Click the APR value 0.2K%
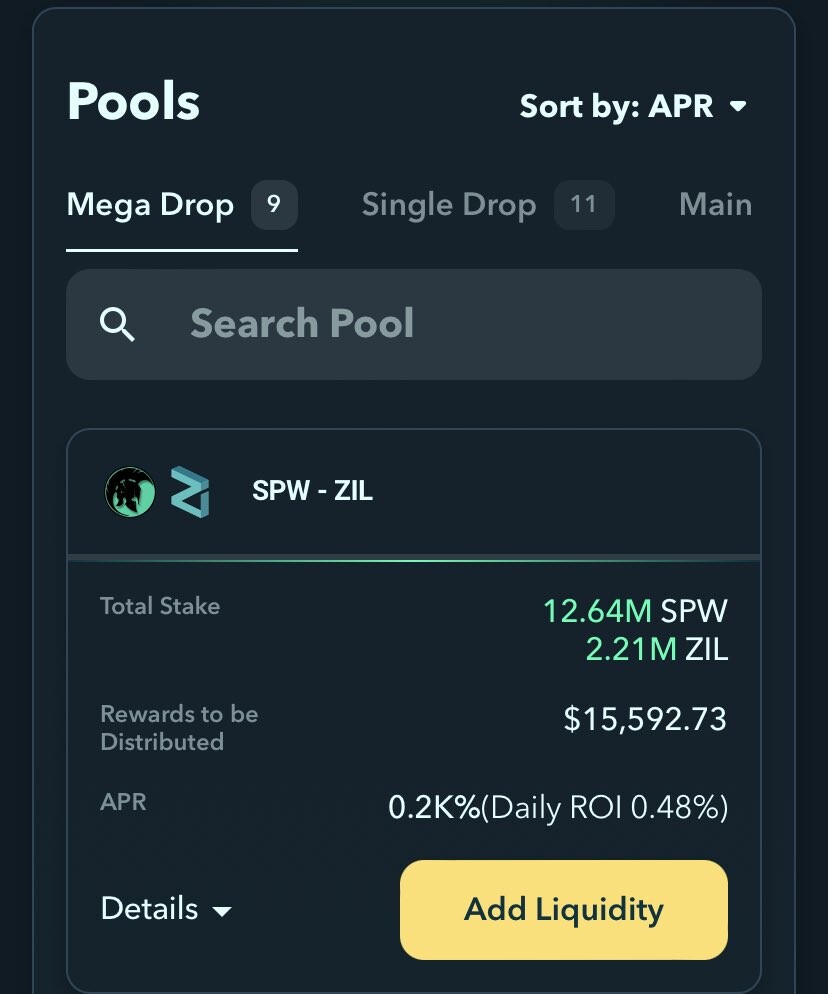Screen dimensions: 828x994 click(434, 808)
